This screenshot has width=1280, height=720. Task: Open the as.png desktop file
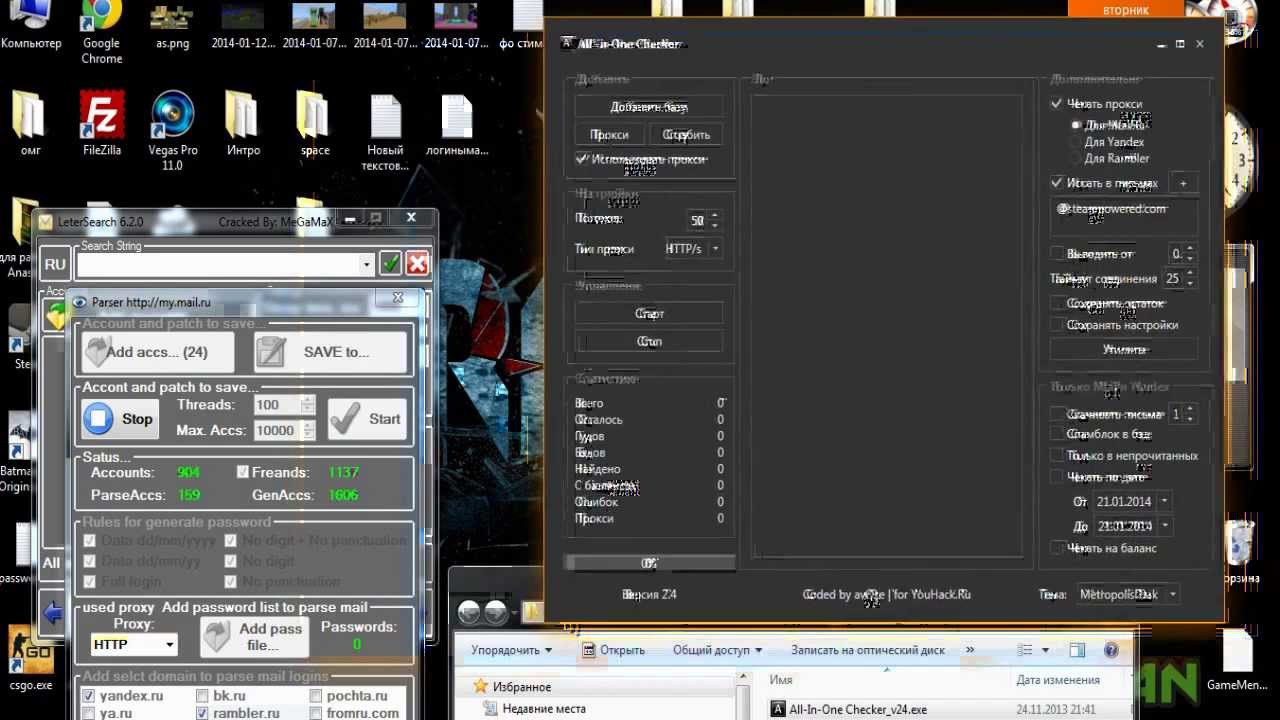point(173,28)
